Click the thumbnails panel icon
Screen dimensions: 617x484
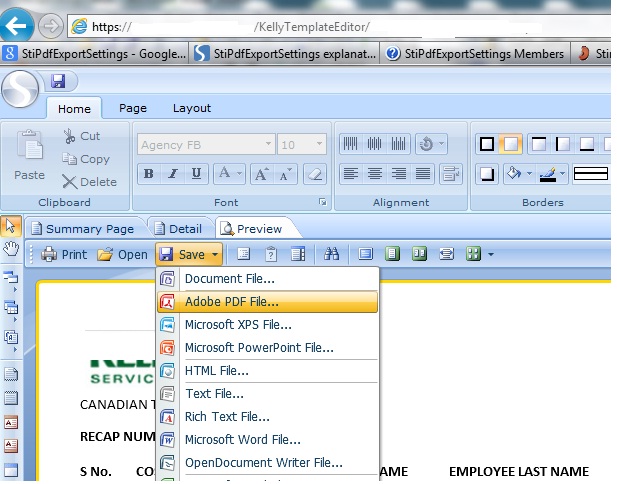(x=297, y=254)
